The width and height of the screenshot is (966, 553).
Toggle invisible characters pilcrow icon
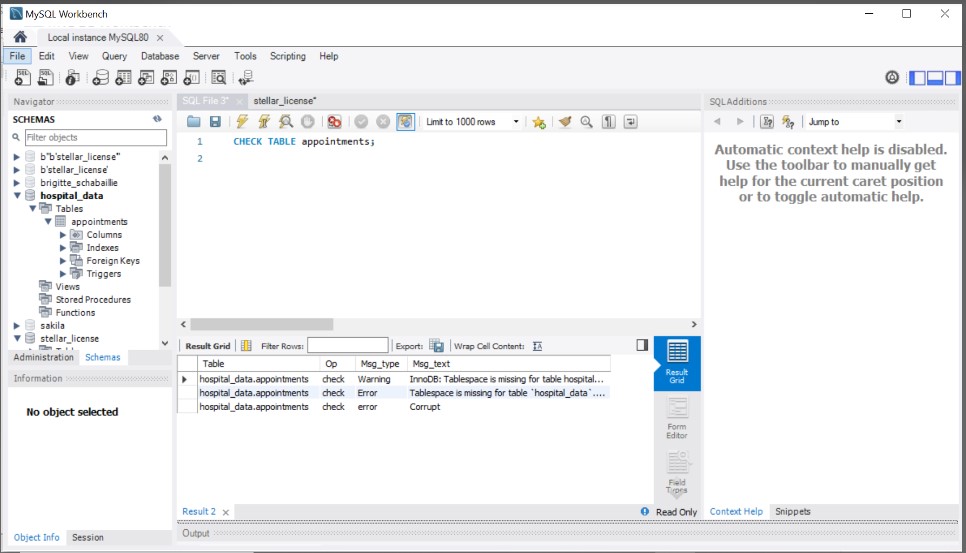[x=609, y=122]
